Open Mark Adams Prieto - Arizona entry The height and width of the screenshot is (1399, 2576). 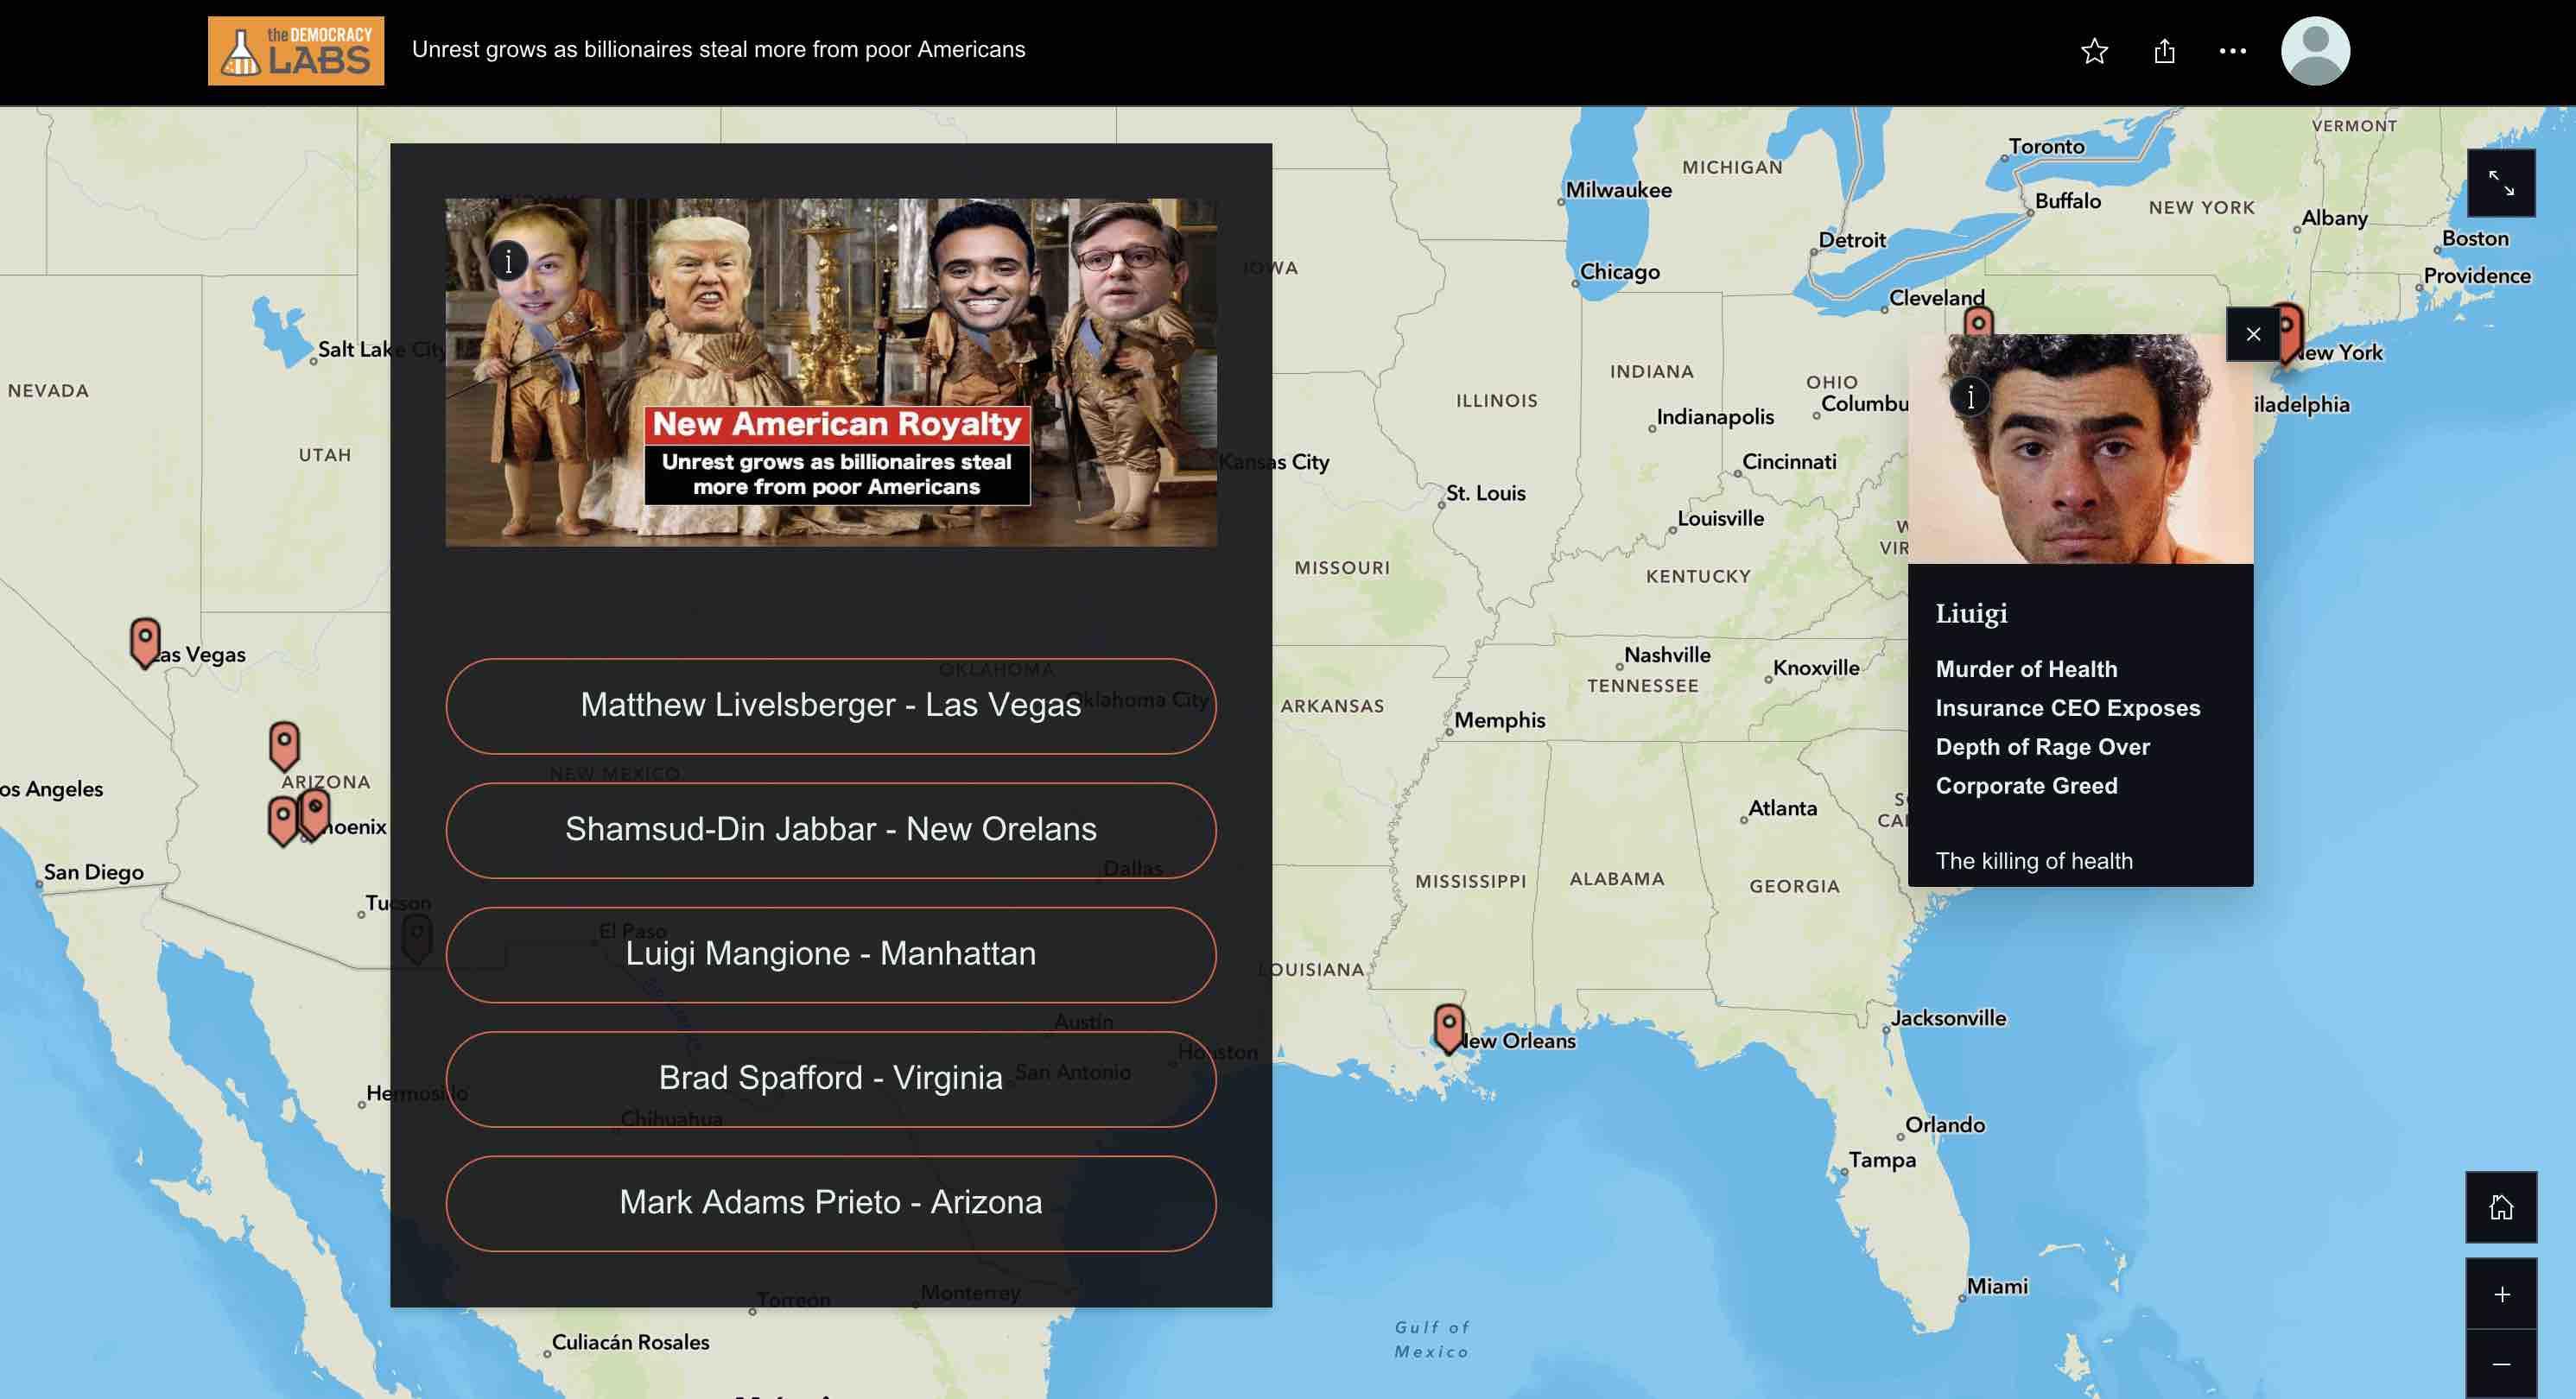pyautogui.click(x=830, y=1202)
